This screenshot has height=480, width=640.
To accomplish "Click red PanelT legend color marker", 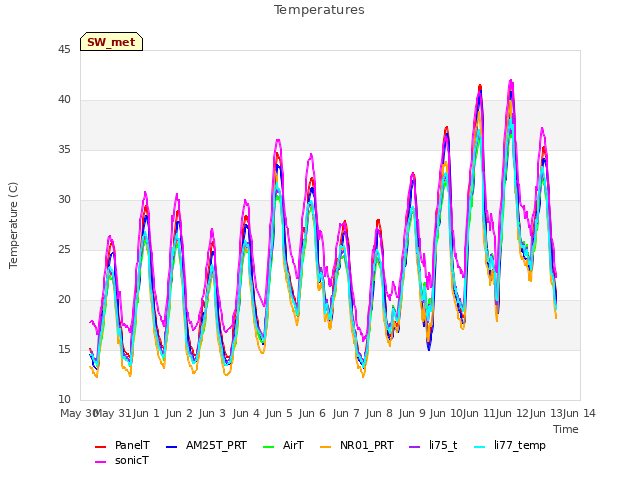I will tap(100, 447).
